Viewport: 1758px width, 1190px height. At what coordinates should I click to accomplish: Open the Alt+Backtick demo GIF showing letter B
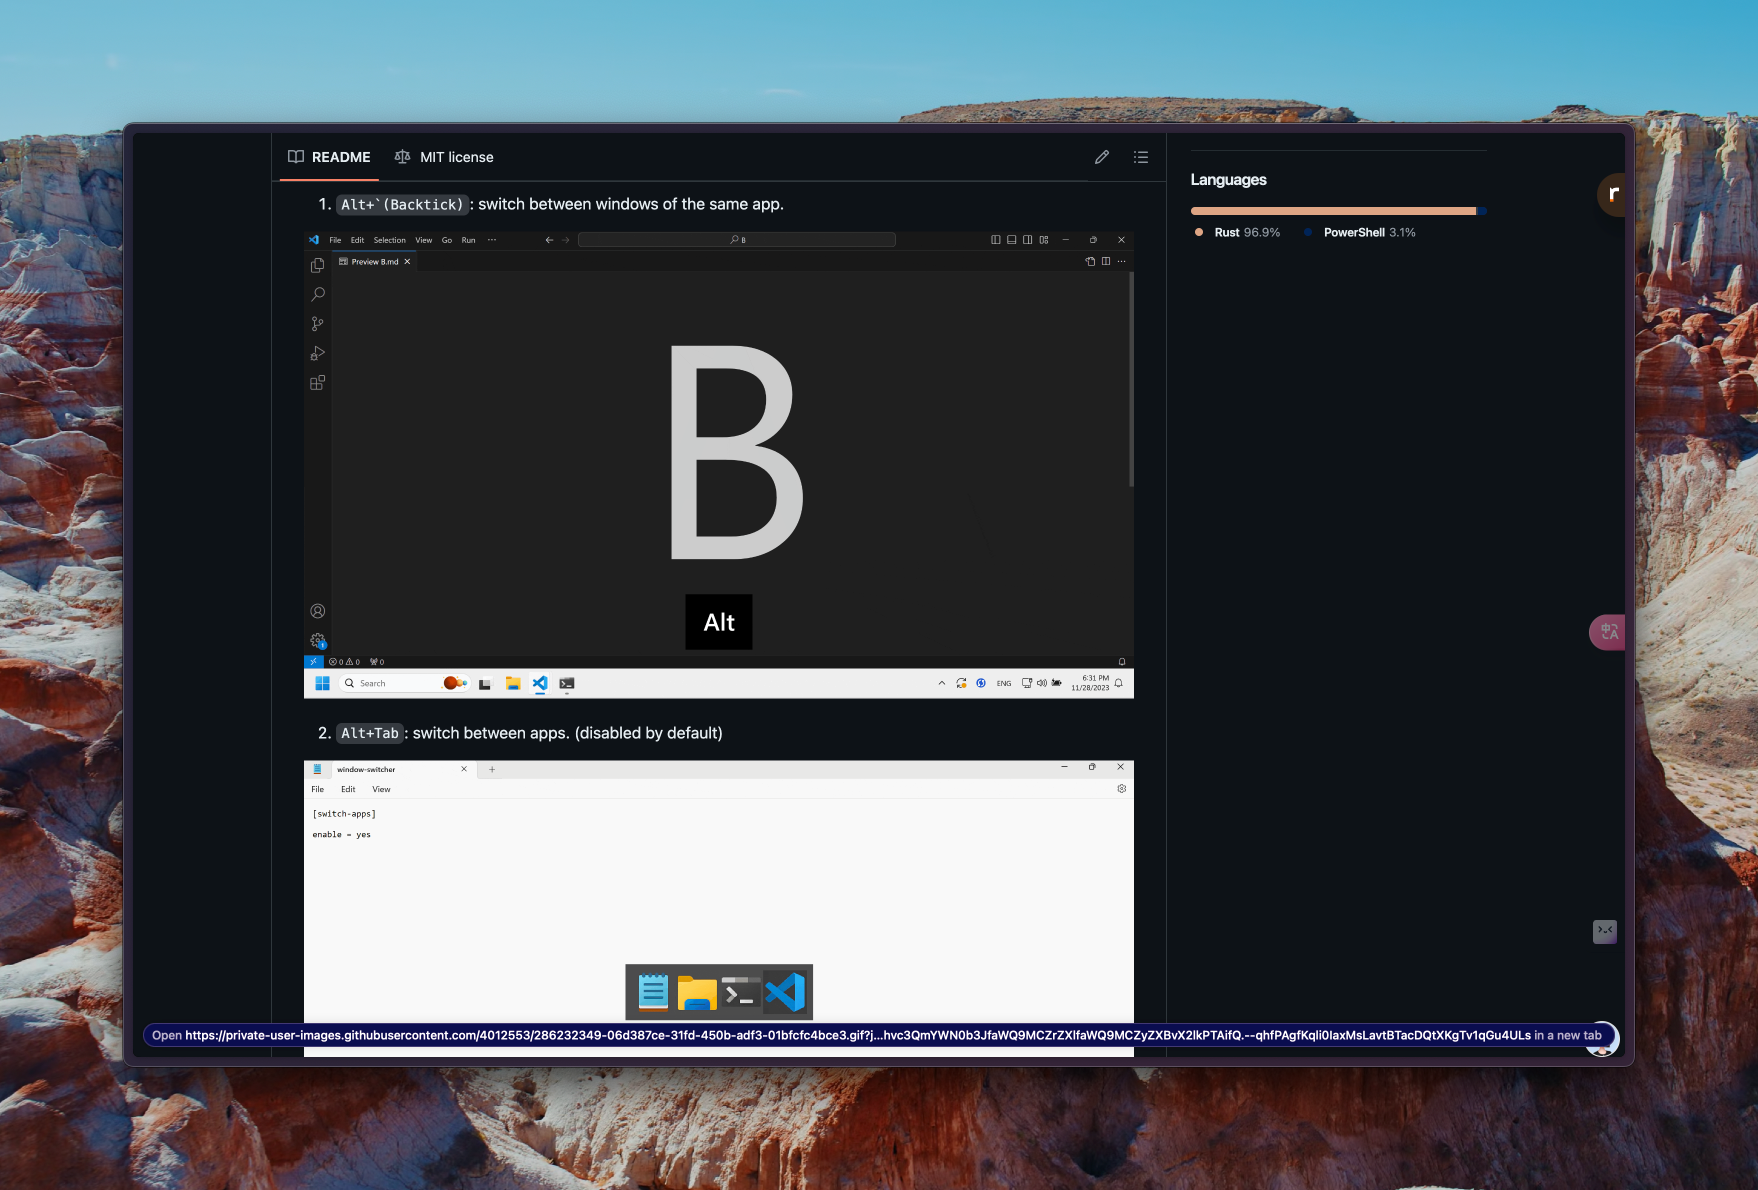click(719, 465)
